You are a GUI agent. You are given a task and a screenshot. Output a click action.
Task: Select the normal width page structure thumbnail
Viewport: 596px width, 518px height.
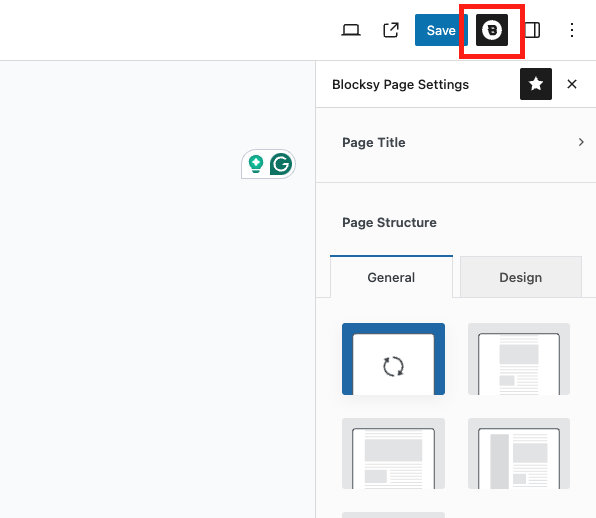point(393,453)
